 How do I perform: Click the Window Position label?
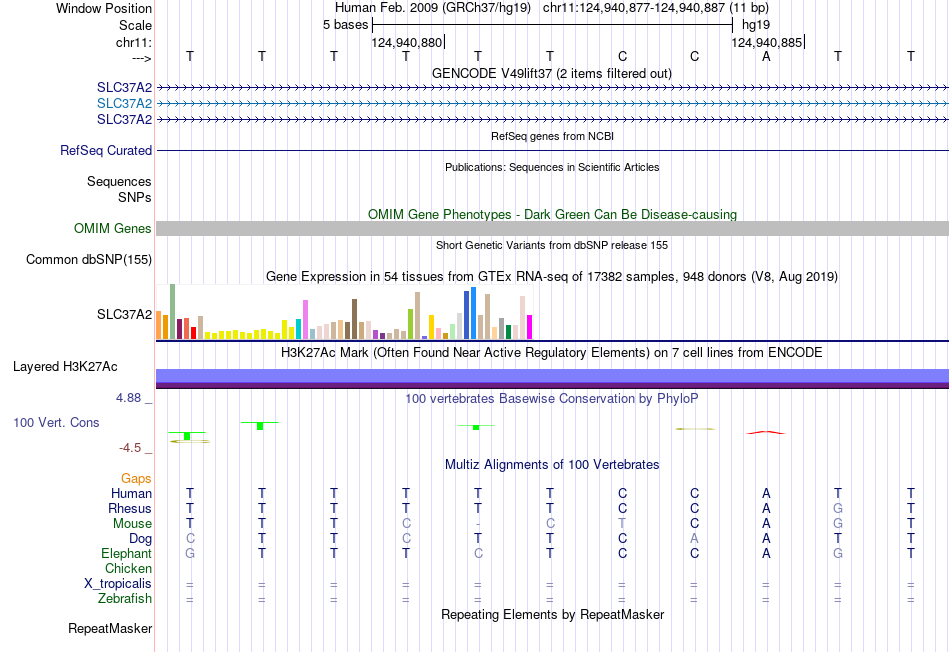(x=104, y=8)
